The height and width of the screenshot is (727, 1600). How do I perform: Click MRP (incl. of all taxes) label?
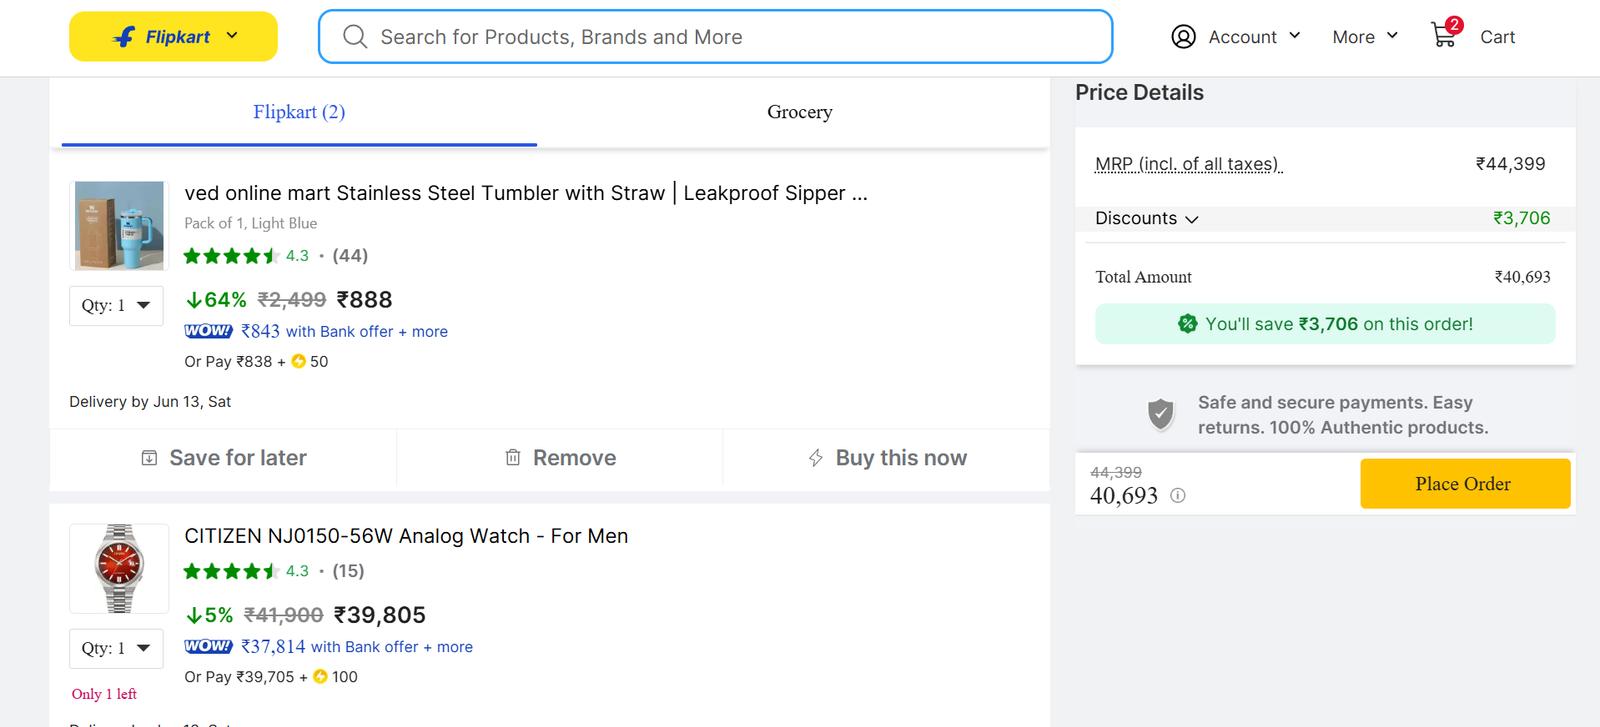tap(1188, 164)
